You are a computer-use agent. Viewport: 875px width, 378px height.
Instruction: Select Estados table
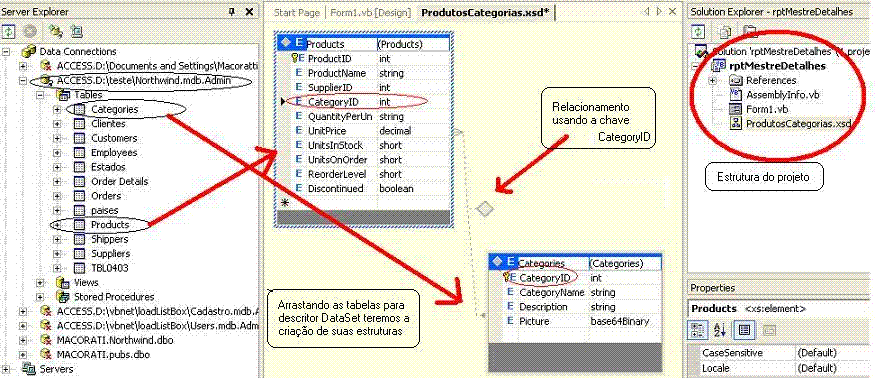coord(108,167)
